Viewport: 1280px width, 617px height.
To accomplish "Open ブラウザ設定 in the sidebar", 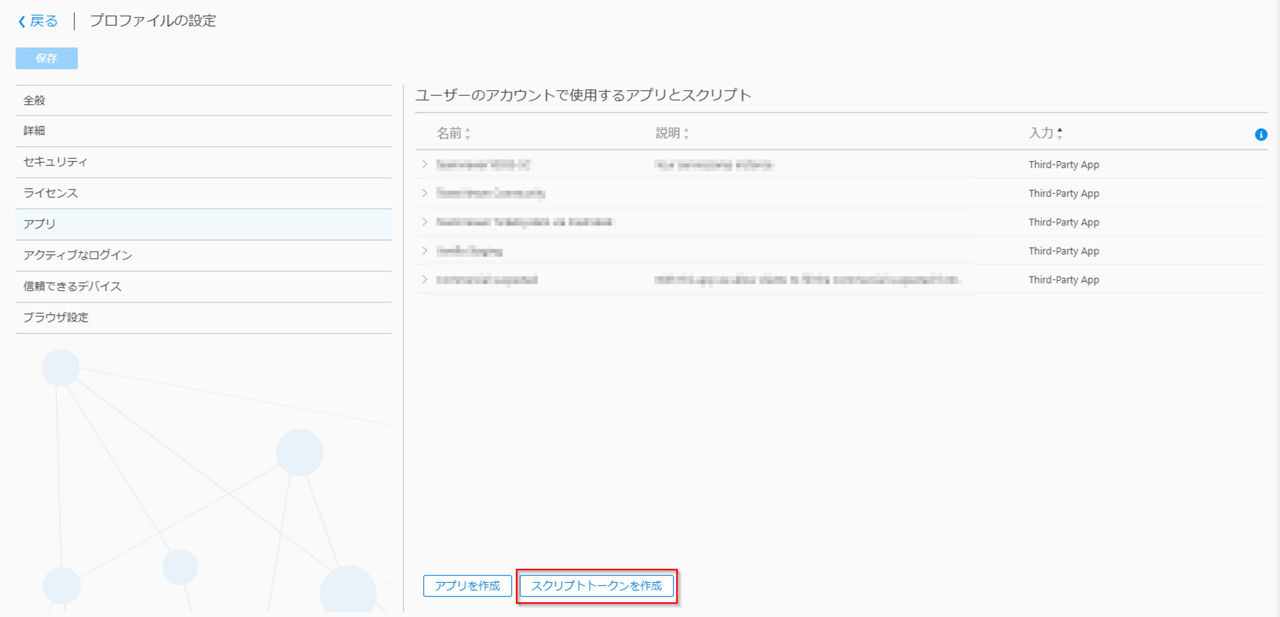I will 56,317.
